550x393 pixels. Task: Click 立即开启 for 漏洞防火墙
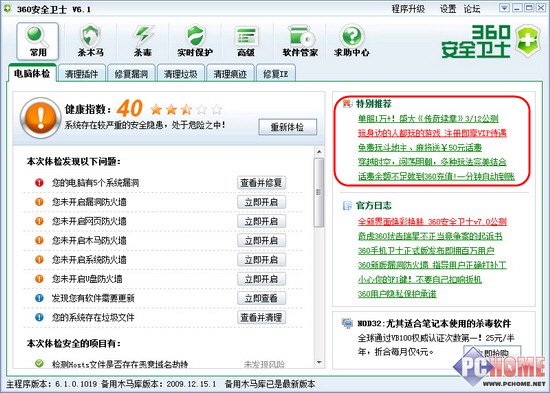(261, 202)
